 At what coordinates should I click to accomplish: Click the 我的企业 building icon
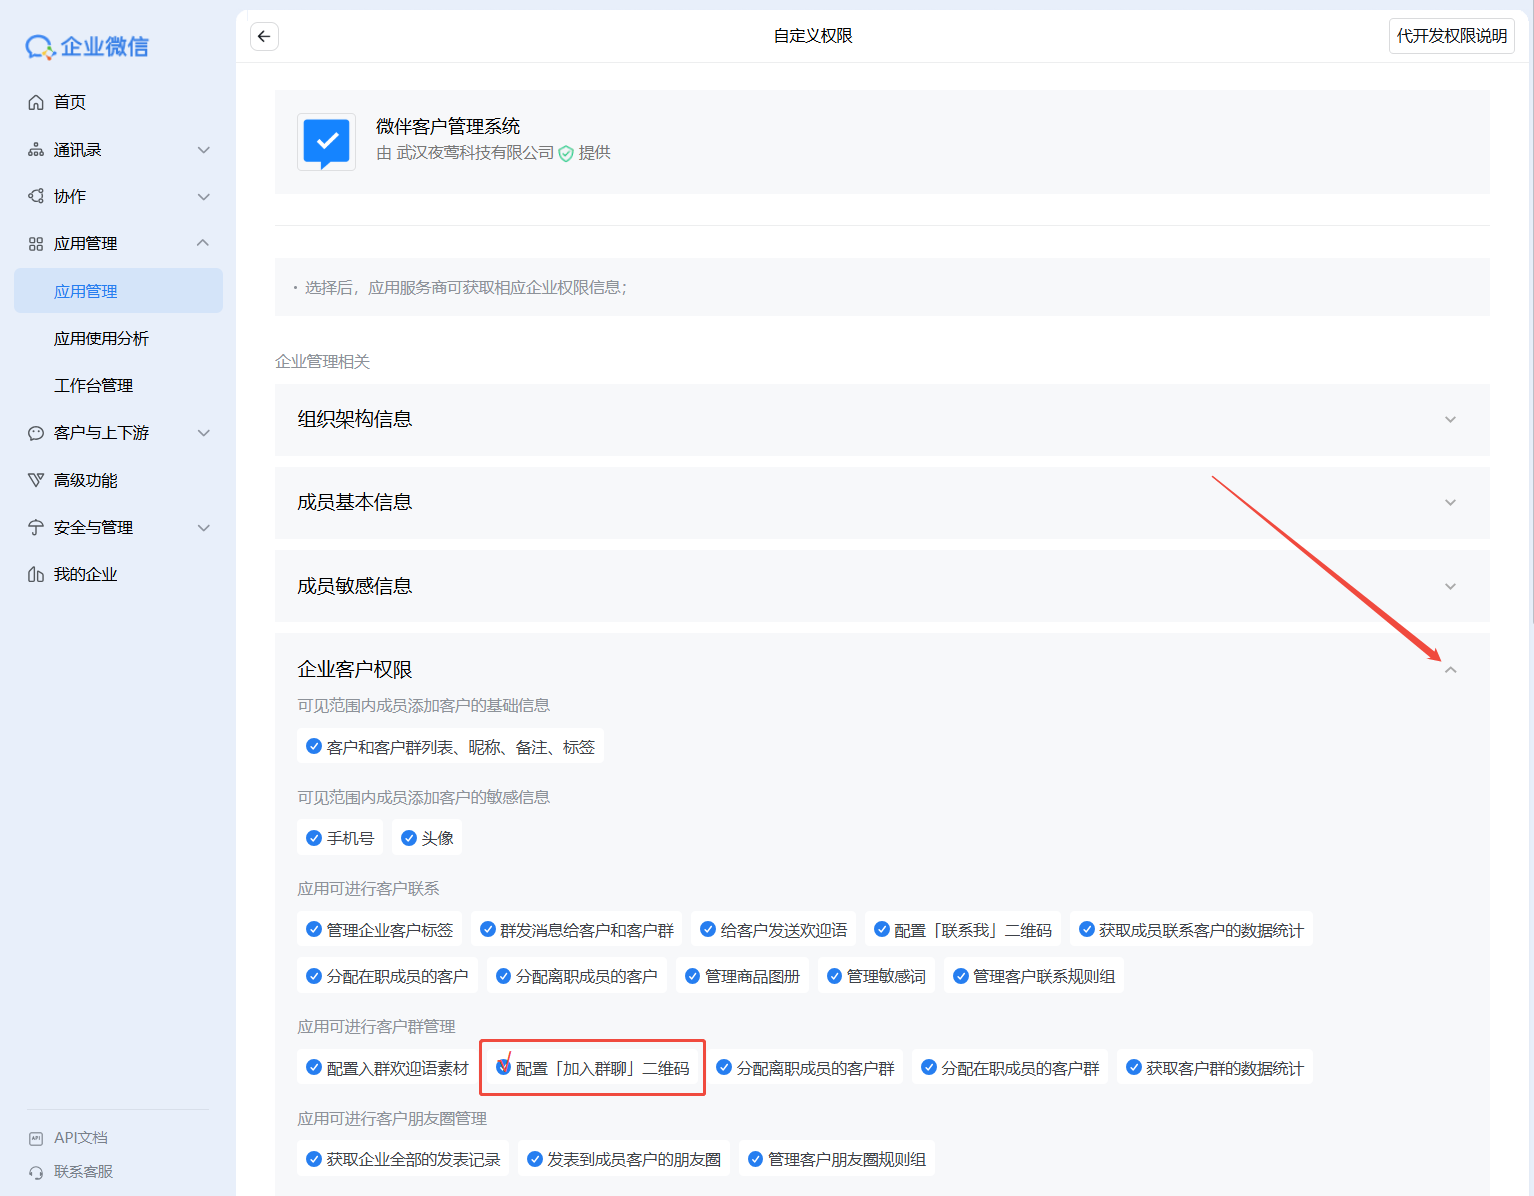[x=36, y=574]
